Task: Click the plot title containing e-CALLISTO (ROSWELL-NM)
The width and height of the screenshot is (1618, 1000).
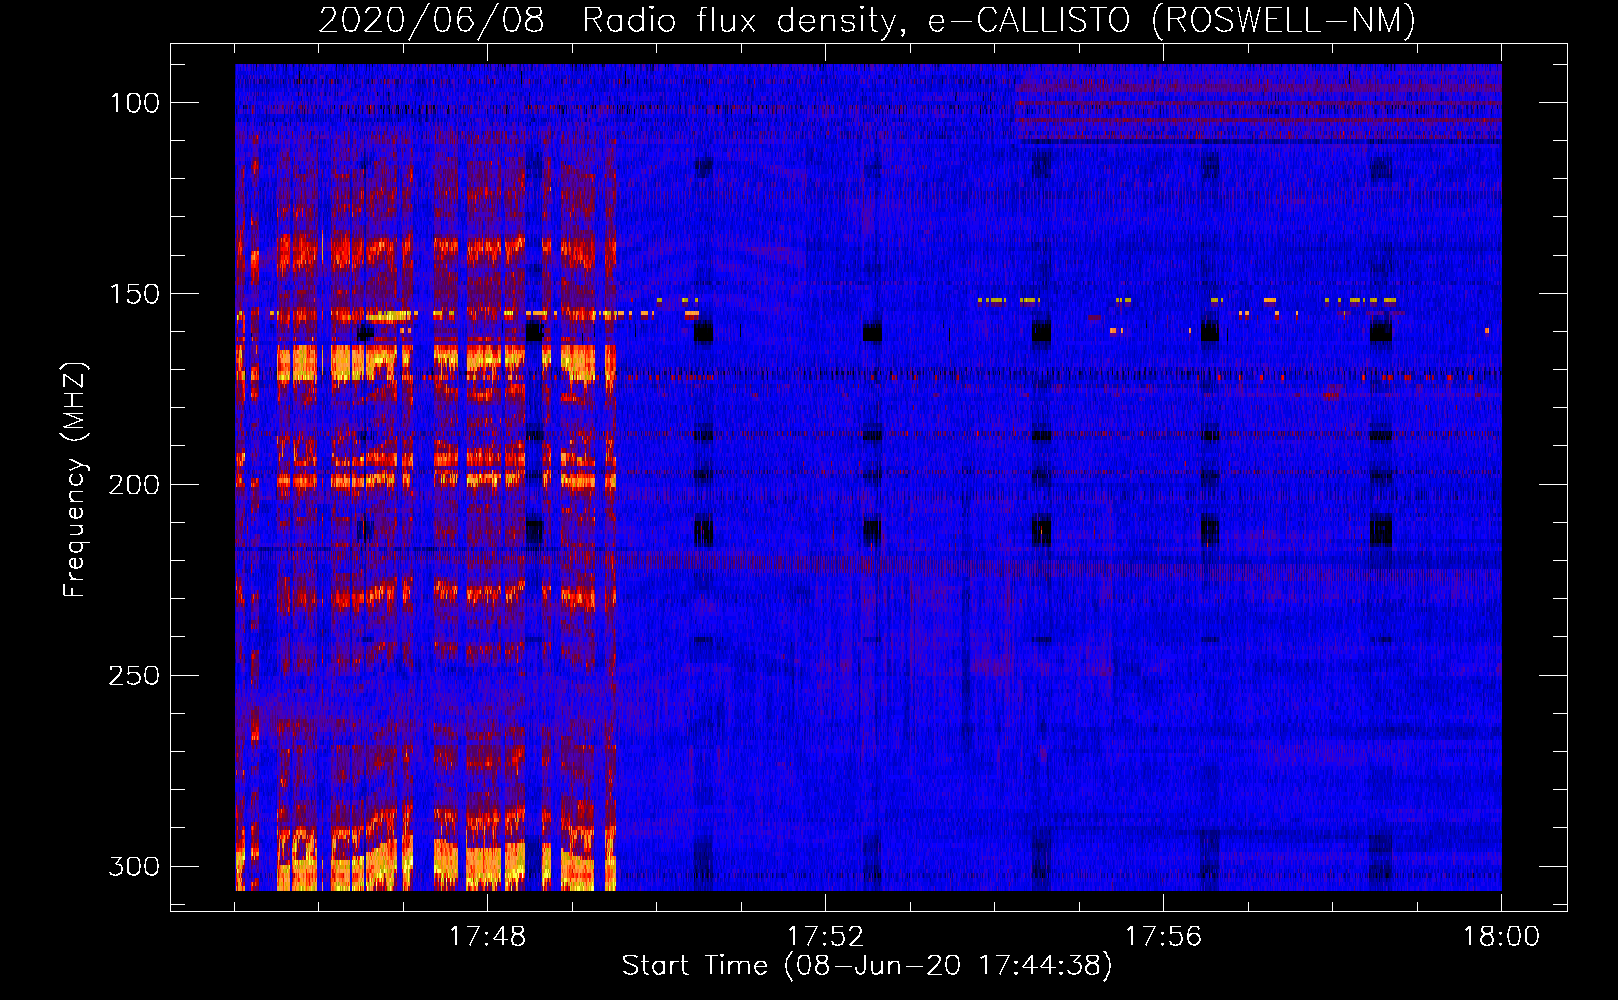Action: click(867, 20)
